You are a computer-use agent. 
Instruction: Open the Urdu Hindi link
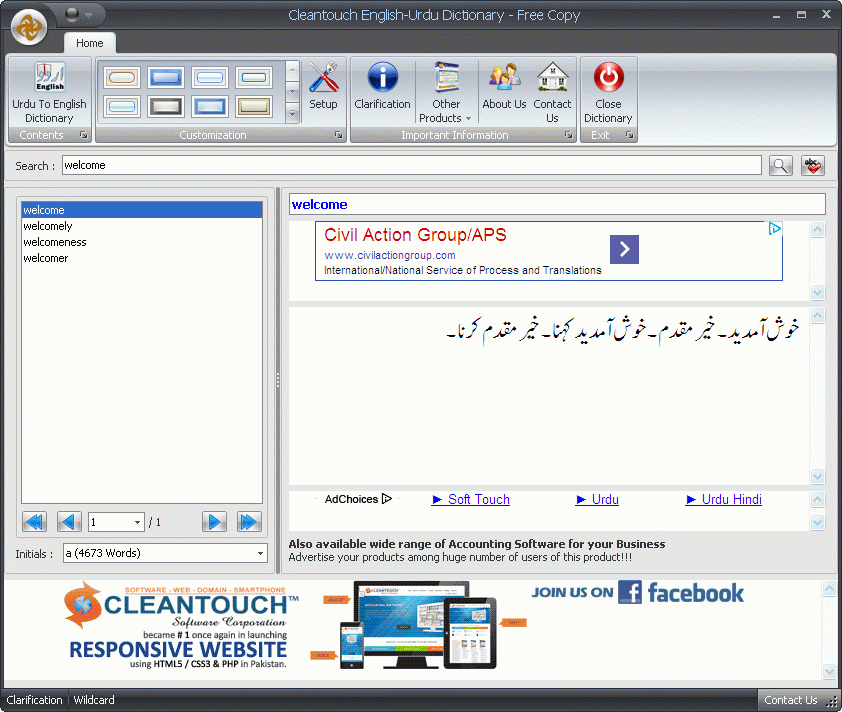point(723,499)
